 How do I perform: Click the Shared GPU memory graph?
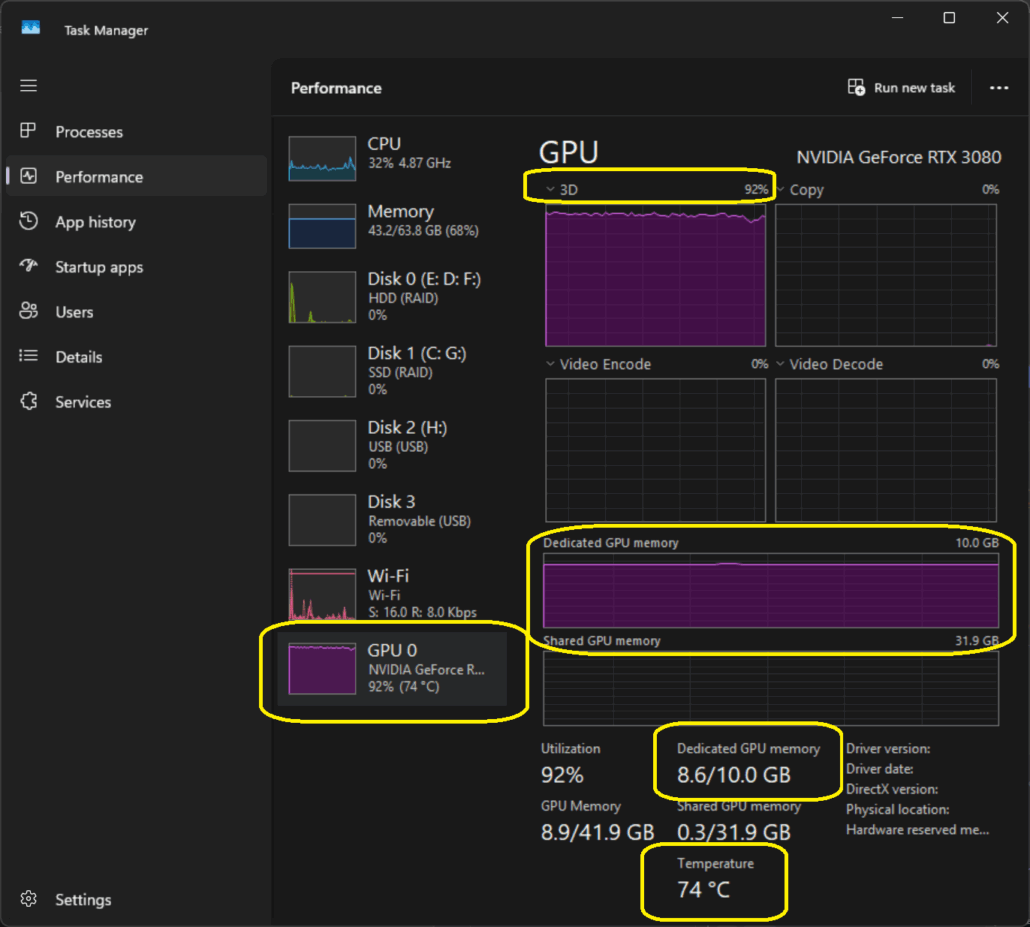pos(771,689)
